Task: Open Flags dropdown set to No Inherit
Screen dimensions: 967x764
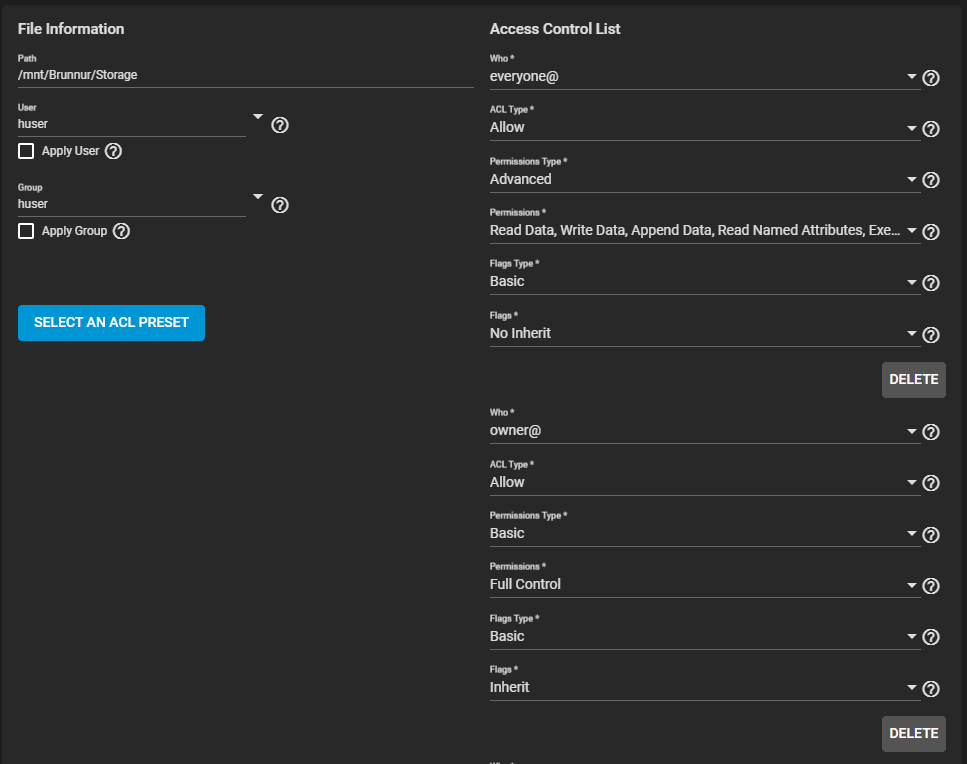Action: pyautogui.click(x=704, y=334)
